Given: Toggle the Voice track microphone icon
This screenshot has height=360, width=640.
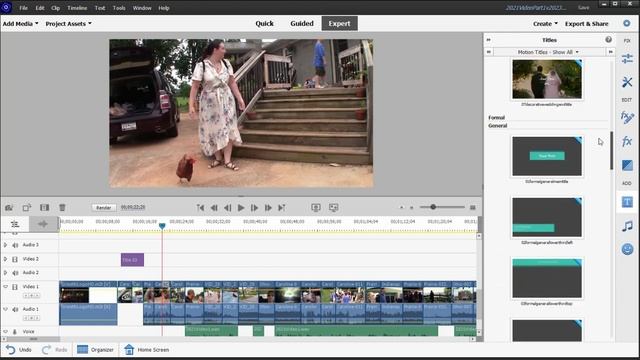Looking at the screenshot, I should [15, 331].
